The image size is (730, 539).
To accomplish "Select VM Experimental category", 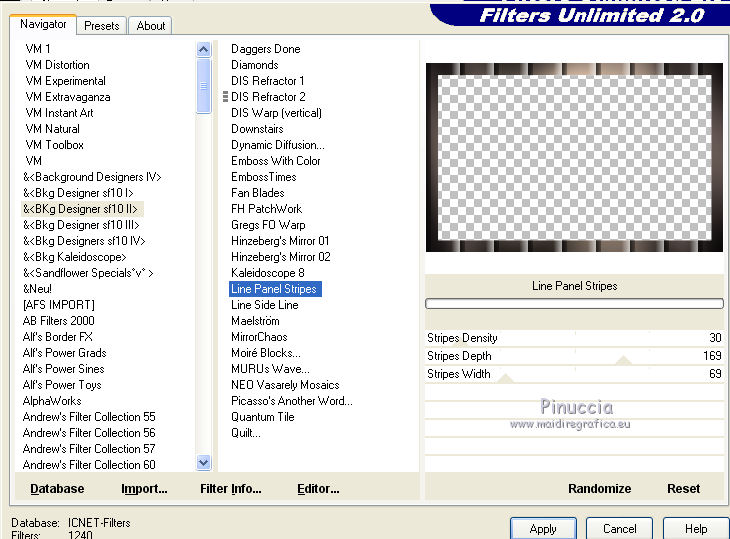I will (66, 81).
